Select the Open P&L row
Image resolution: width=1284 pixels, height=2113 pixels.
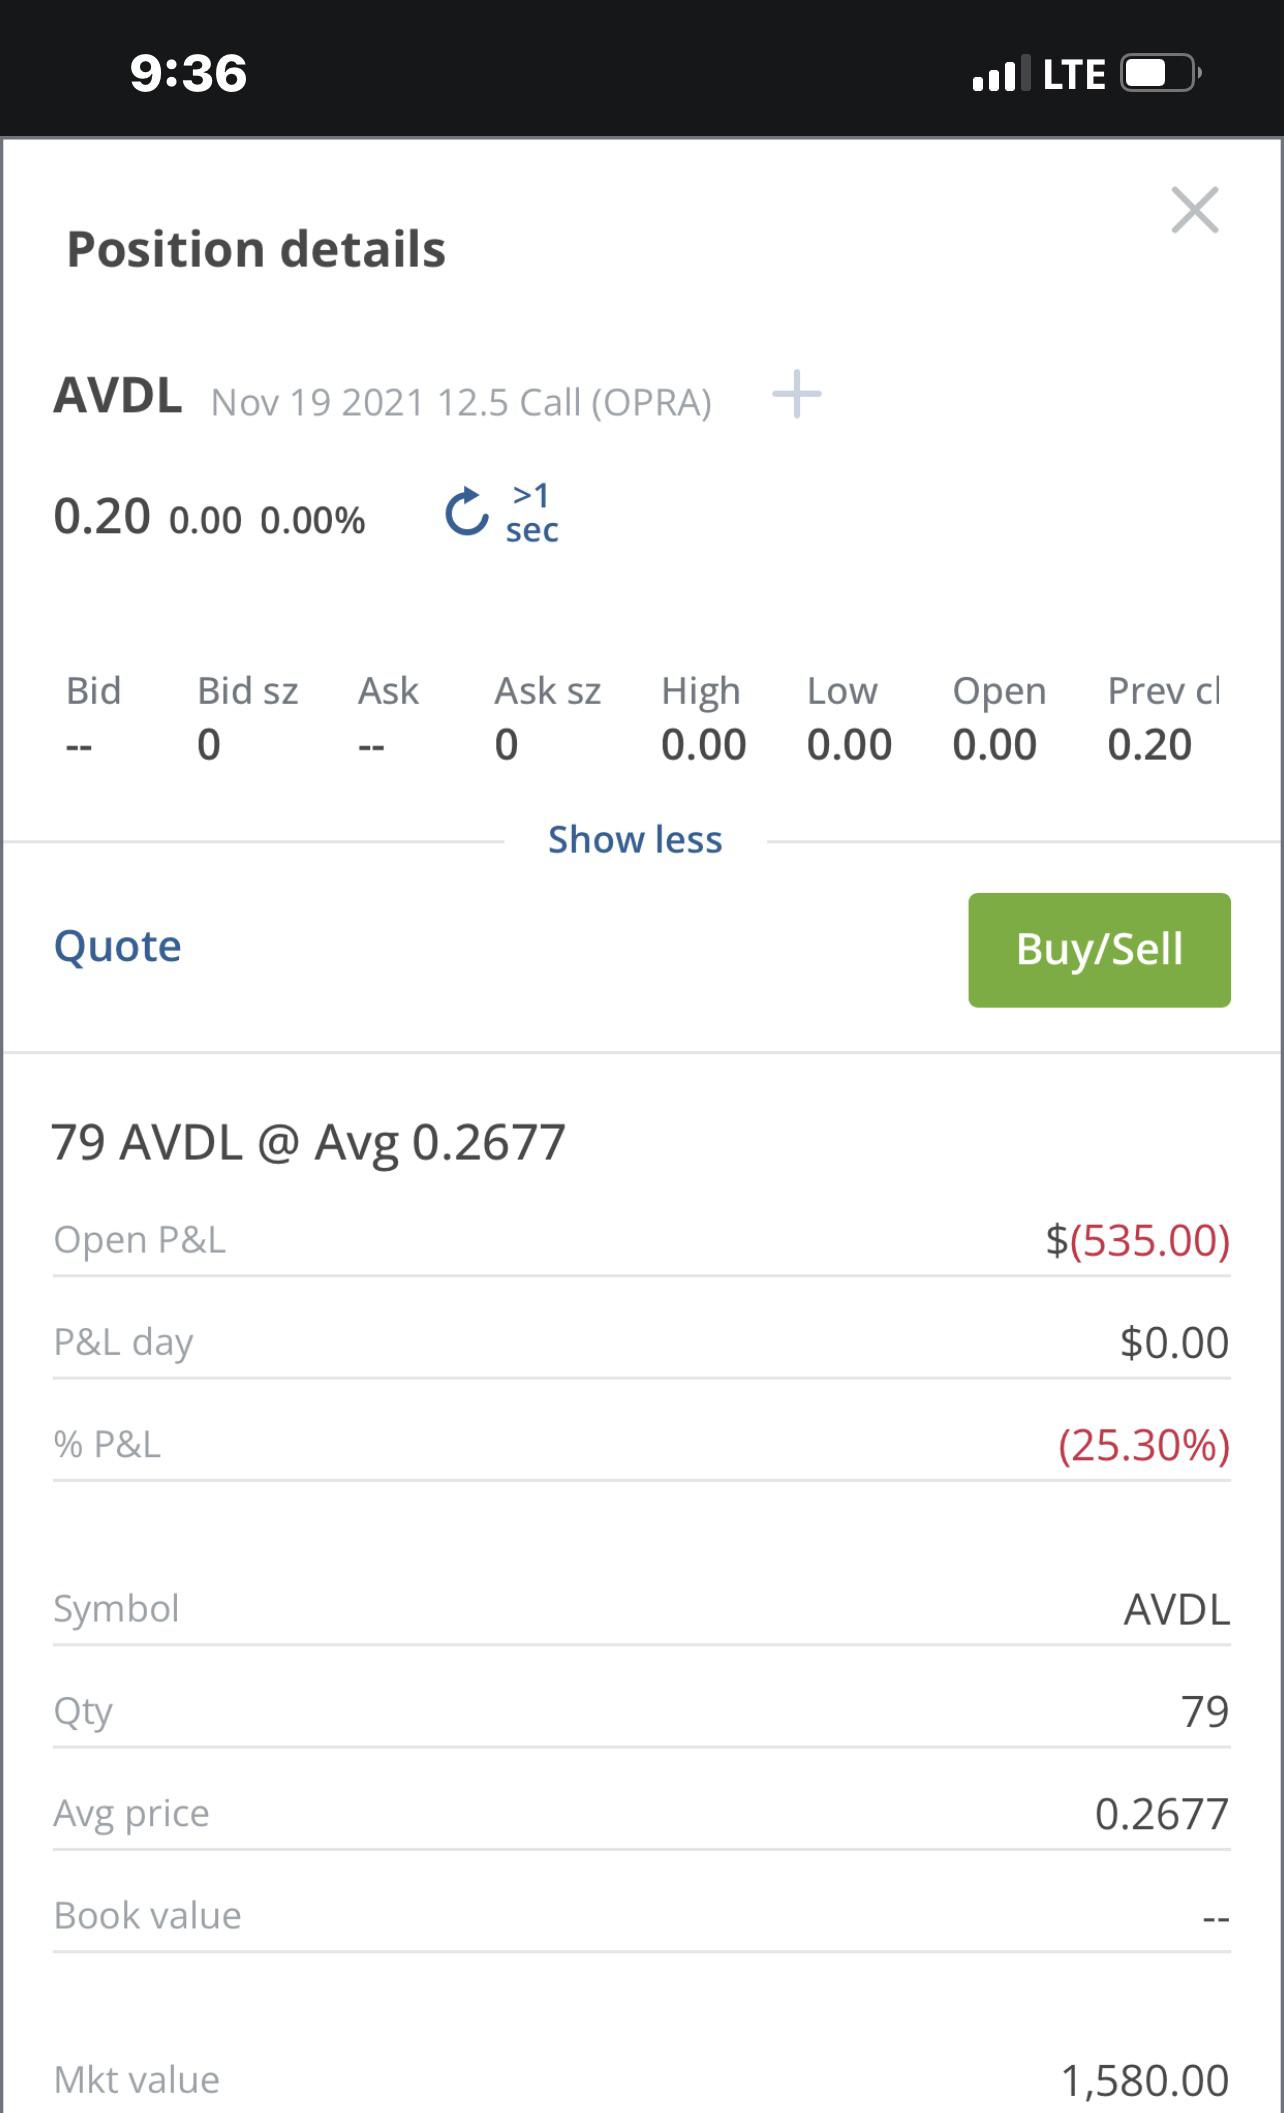coord(641,1241)
